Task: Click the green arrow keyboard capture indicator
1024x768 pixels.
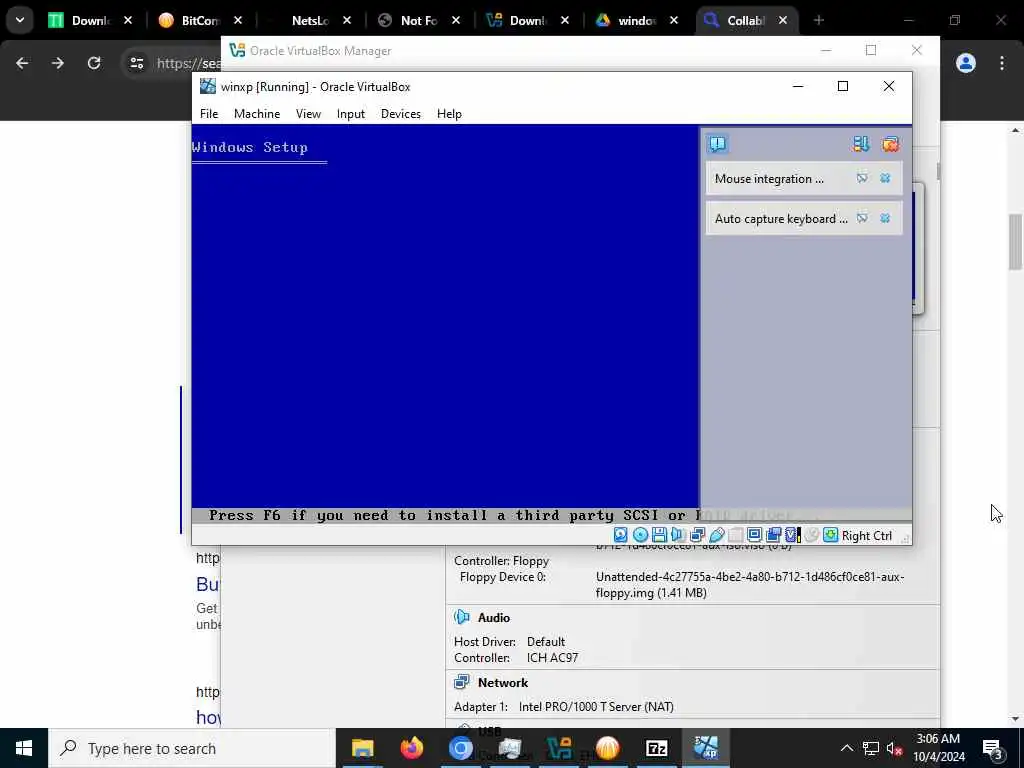Action: (830, 536)
